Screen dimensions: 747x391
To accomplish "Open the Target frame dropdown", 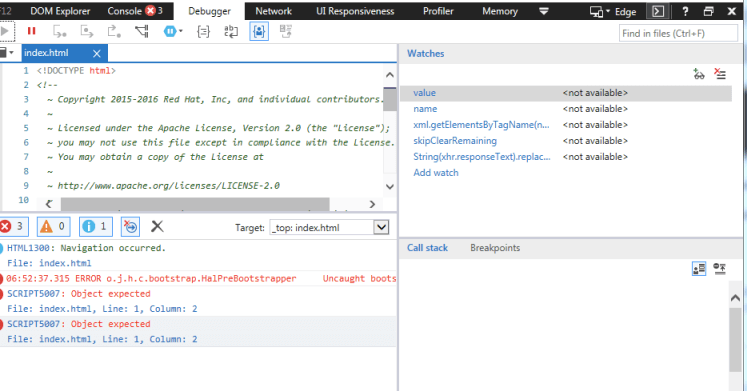I will 329,228.
